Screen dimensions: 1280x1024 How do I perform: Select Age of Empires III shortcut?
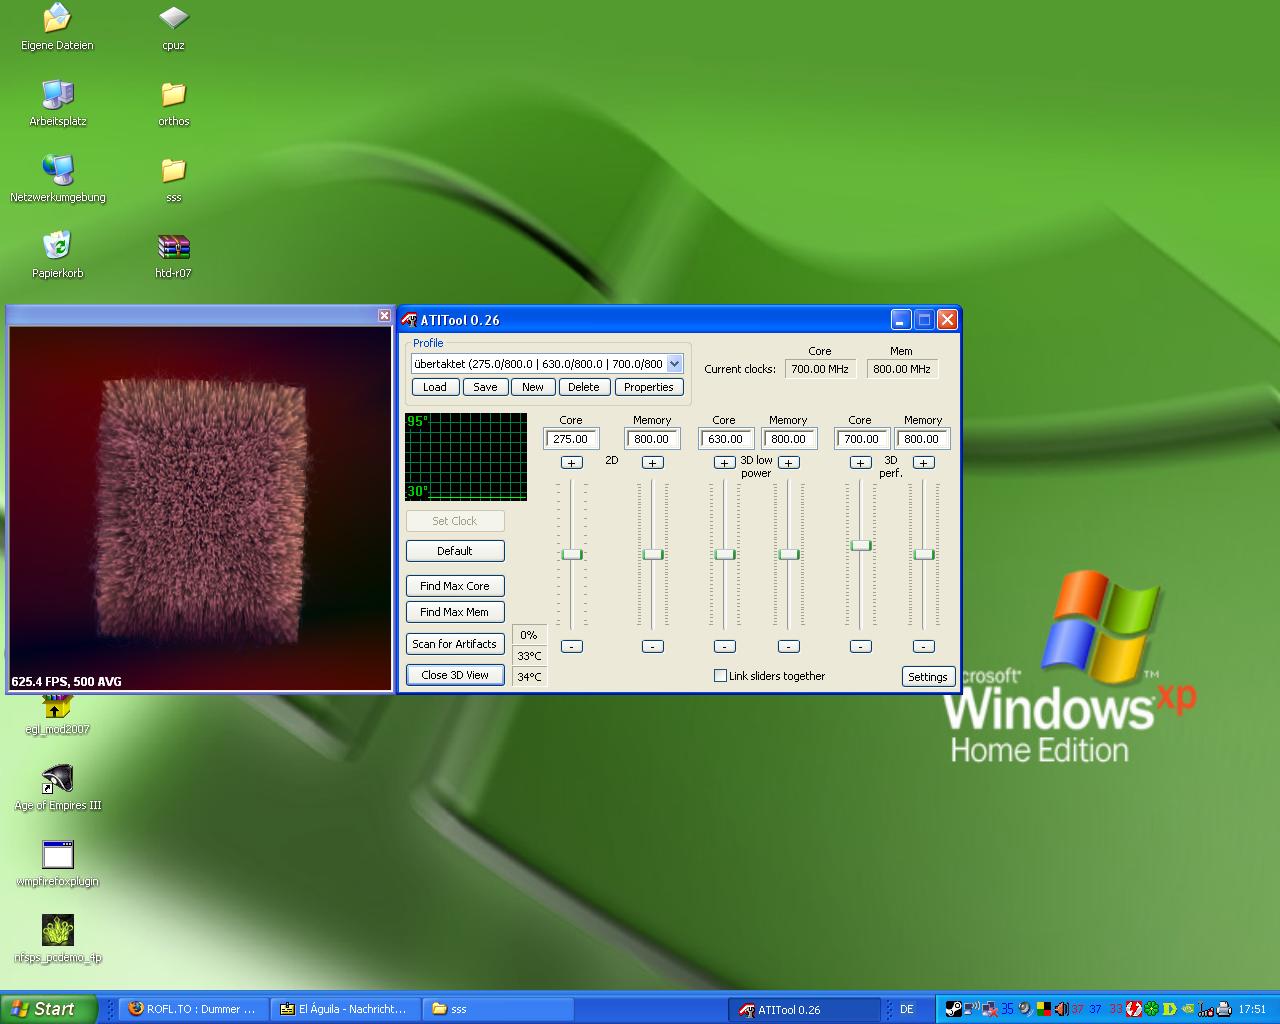[57, 787]
